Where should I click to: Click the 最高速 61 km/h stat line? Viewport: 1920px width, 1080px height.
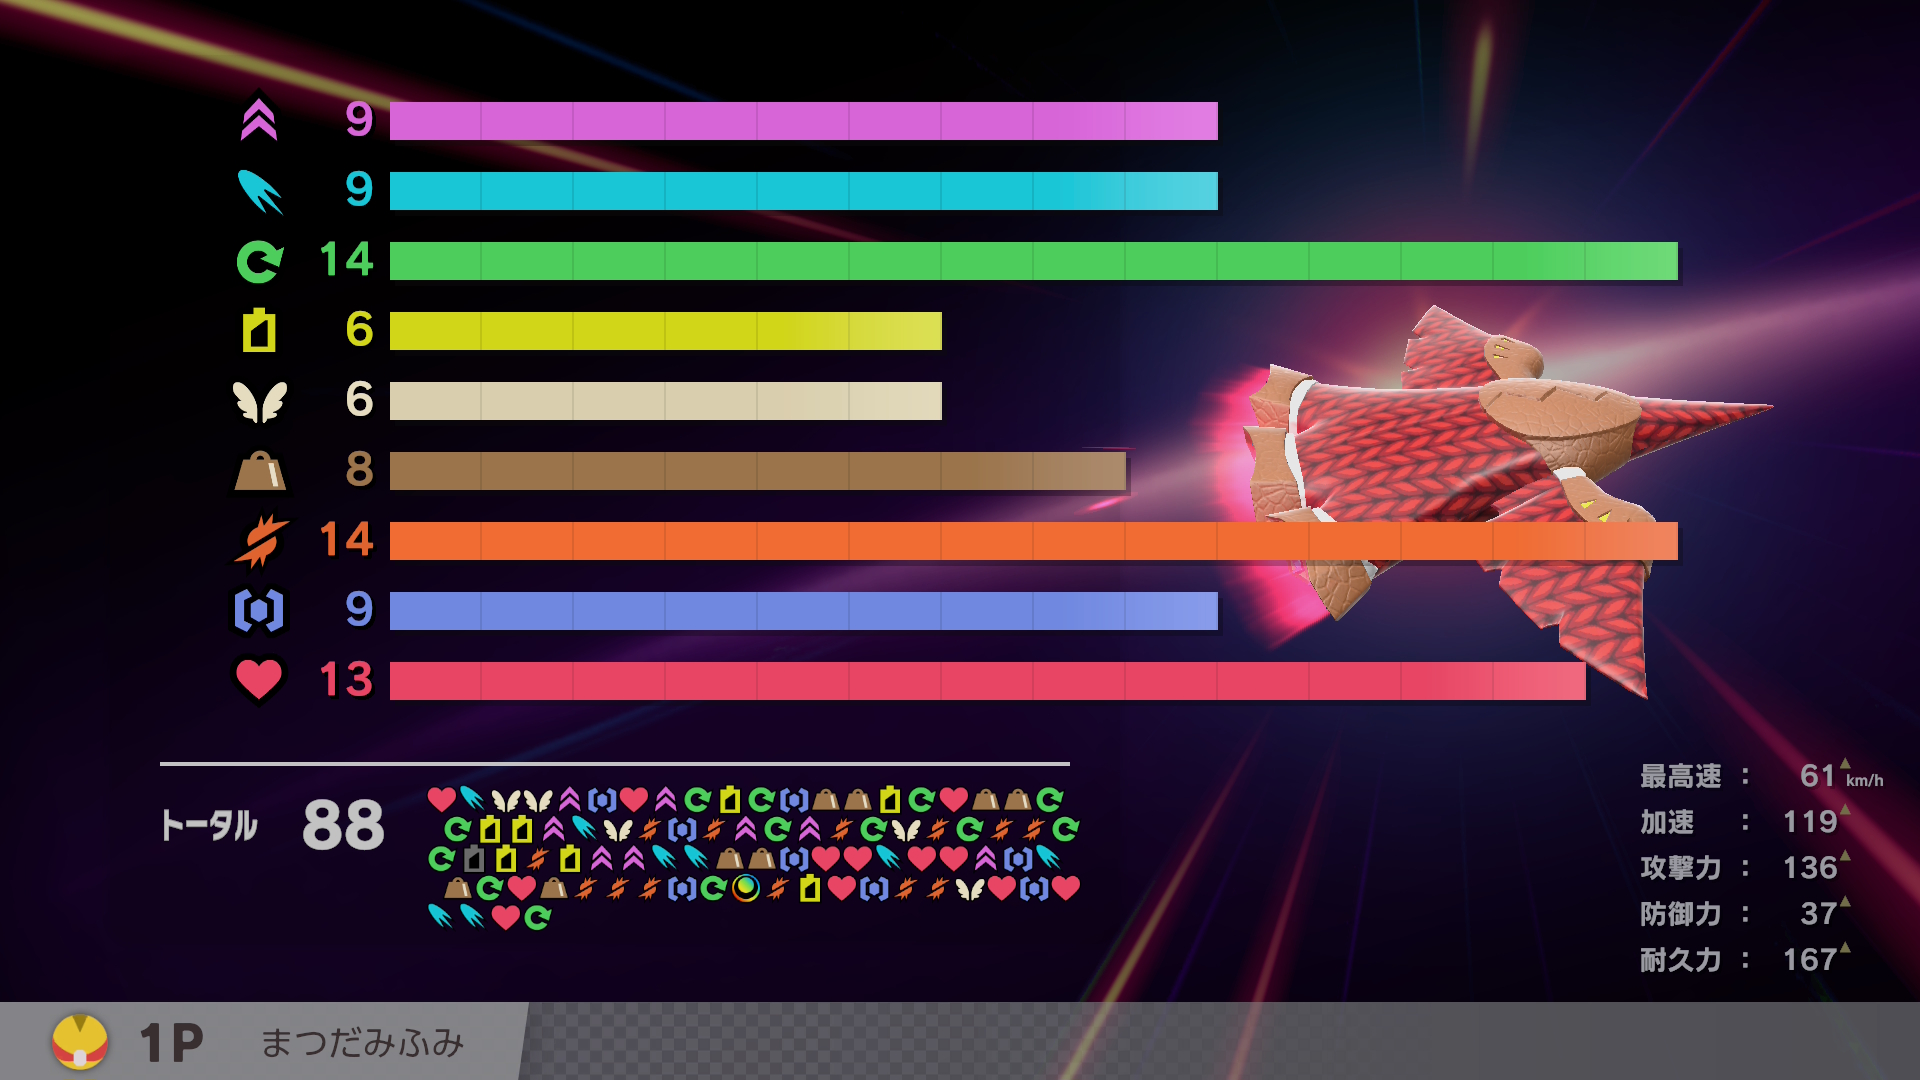pos(1760,776)
